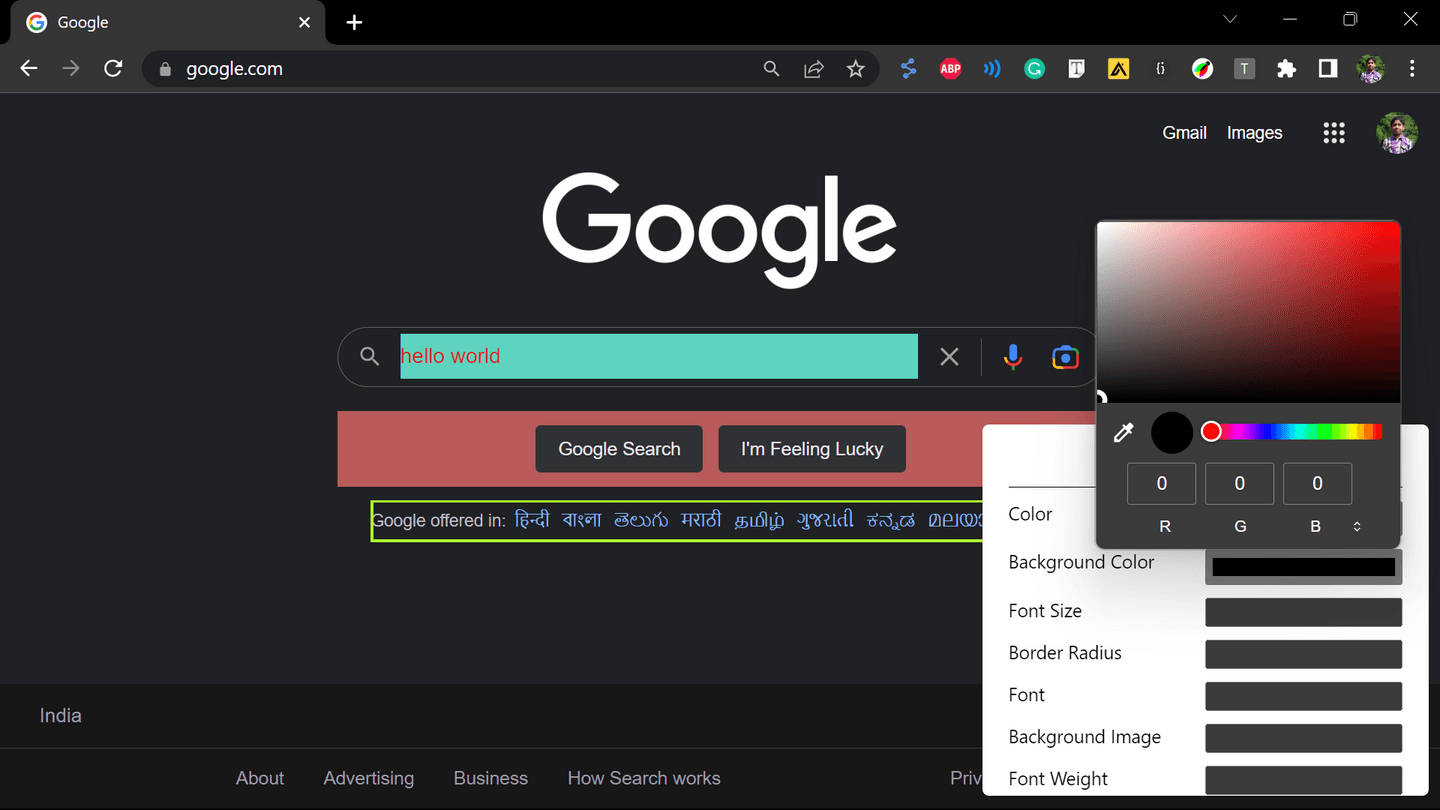1440x810 pixels.
Task: Click the Font Size input field
Action: (x=1304, y=612)
